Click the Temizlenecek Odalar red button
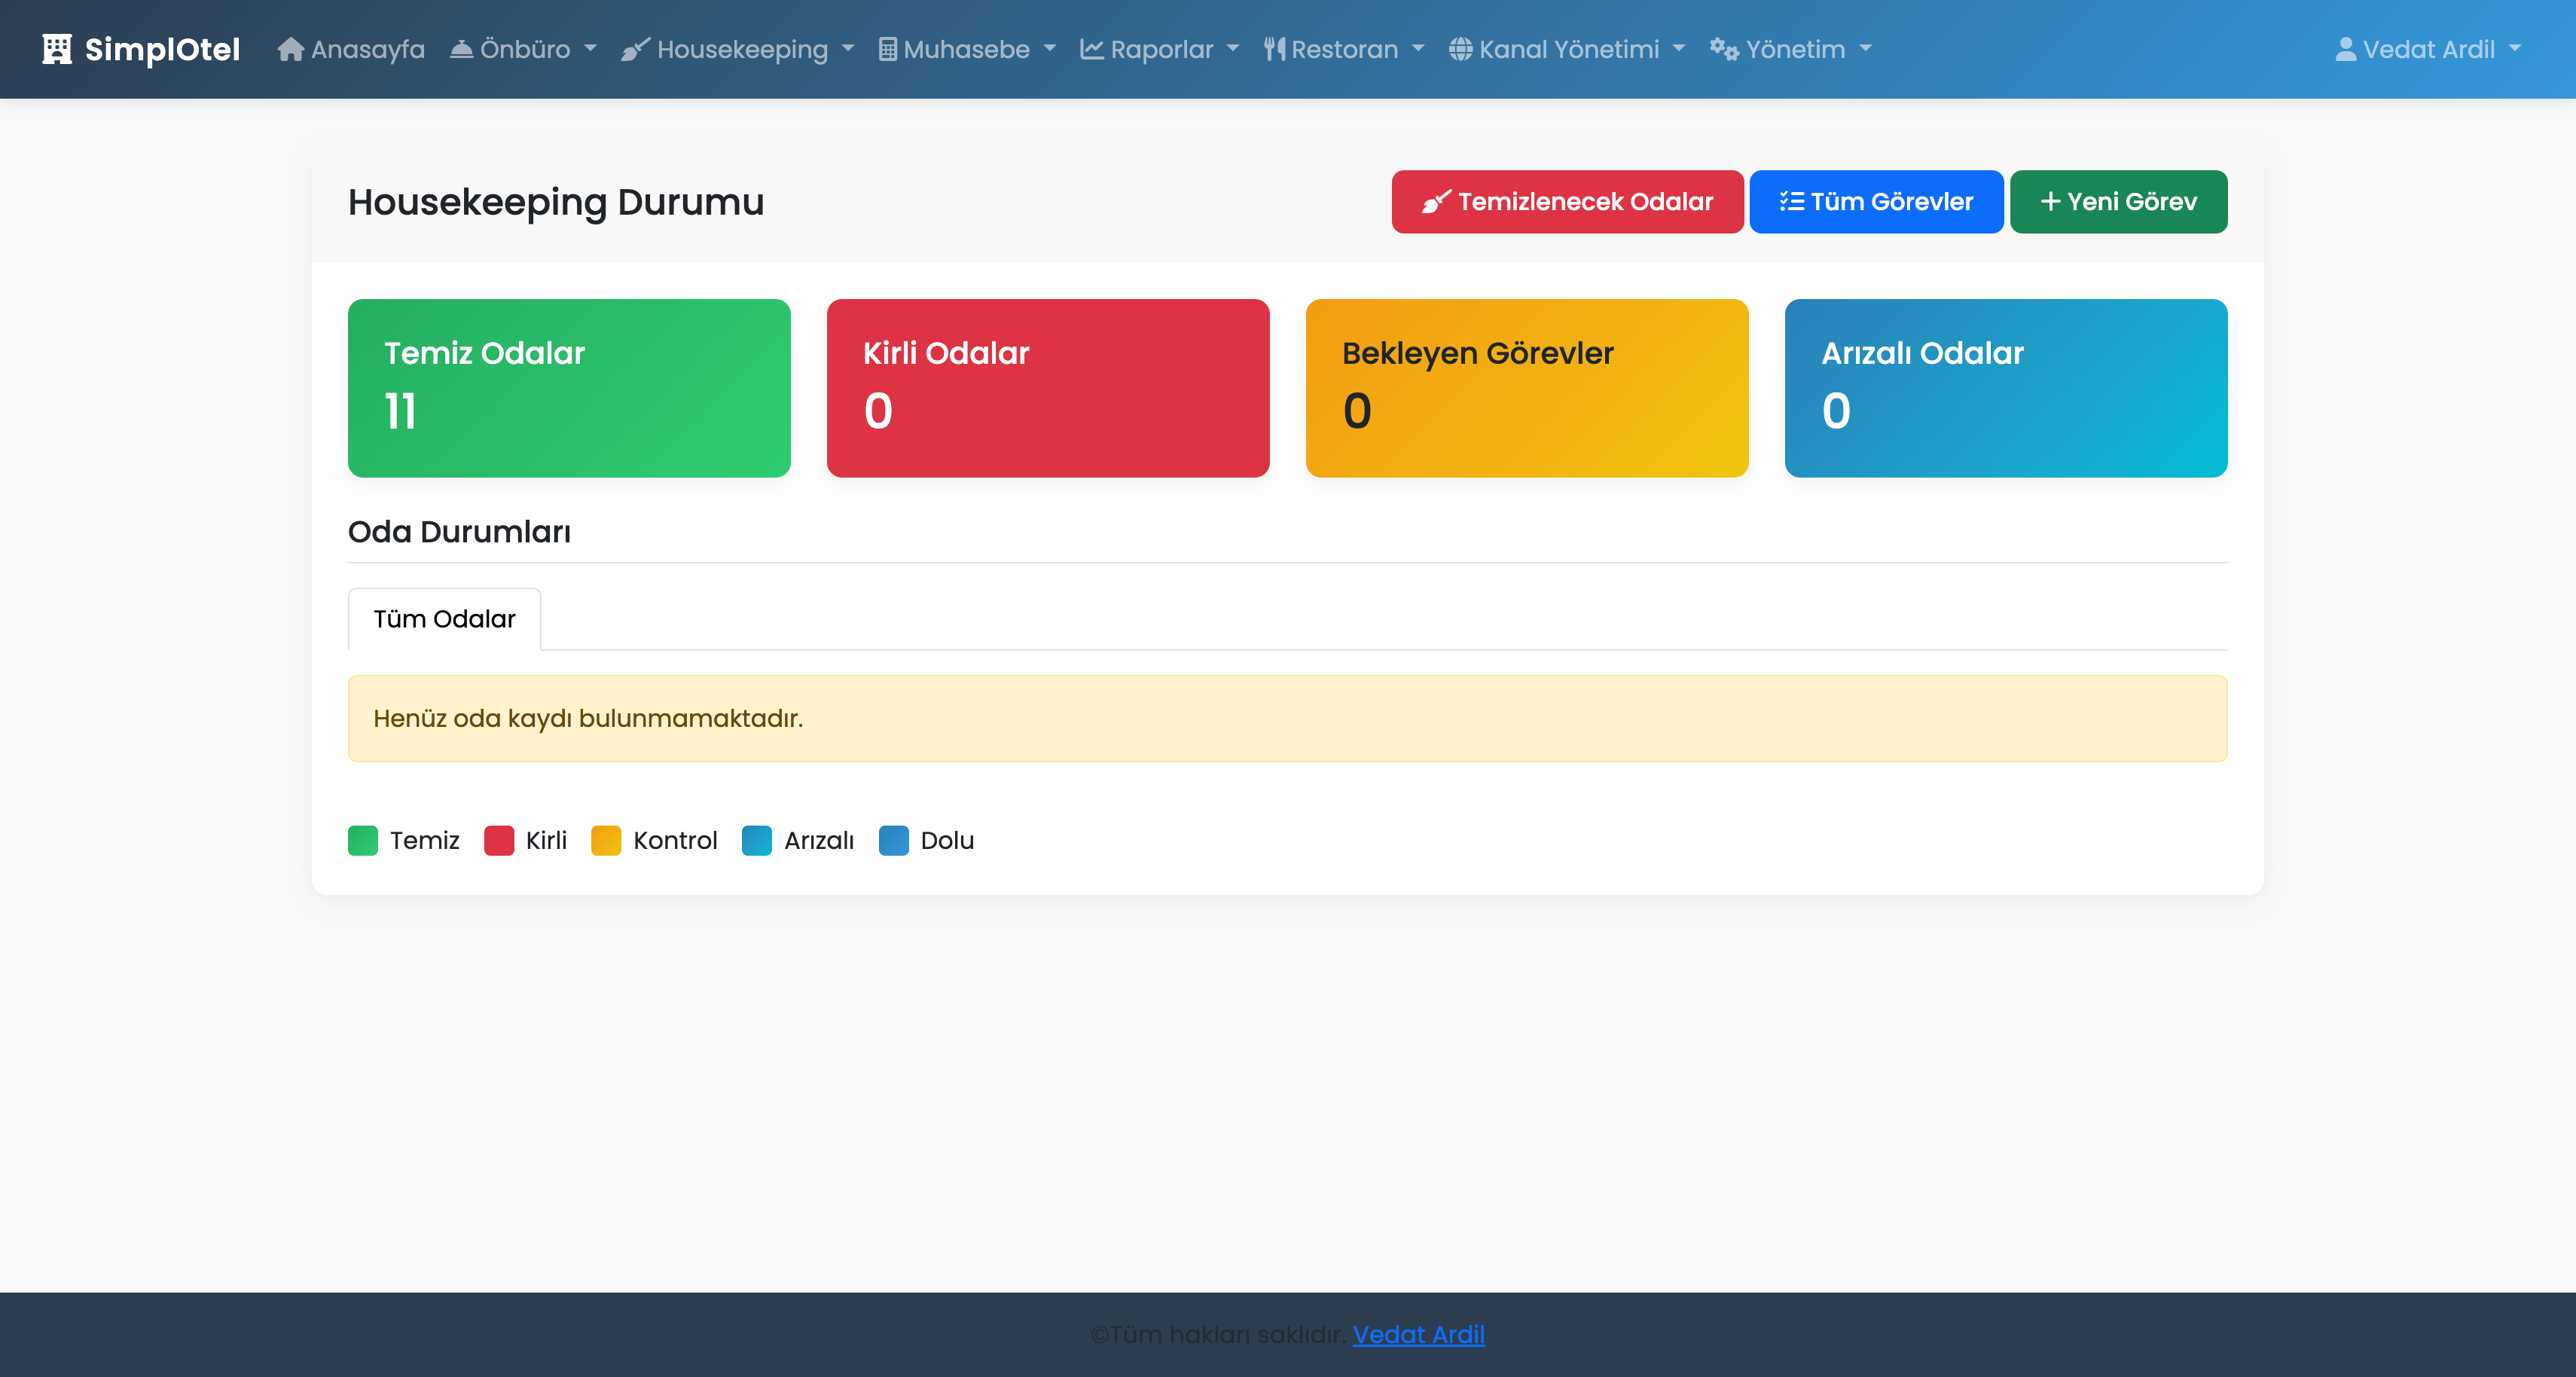2576x1377 pixels. 1567,202
